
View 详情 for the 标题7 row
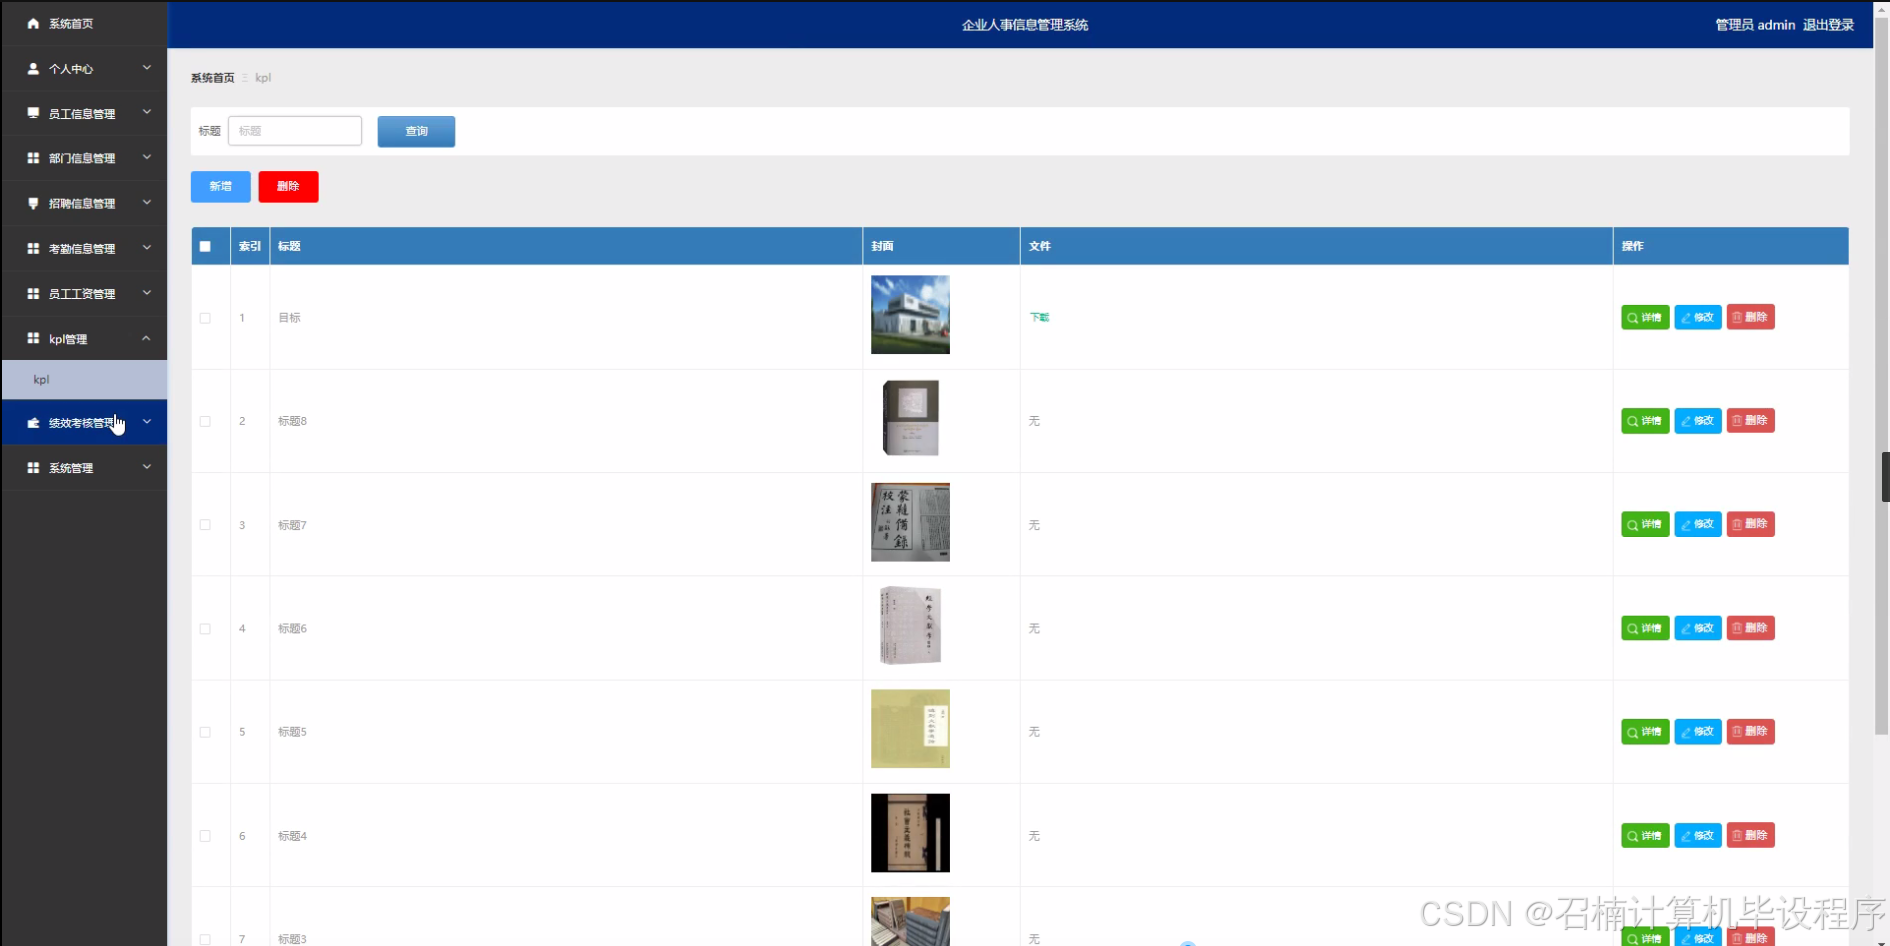pos(1645,524)
